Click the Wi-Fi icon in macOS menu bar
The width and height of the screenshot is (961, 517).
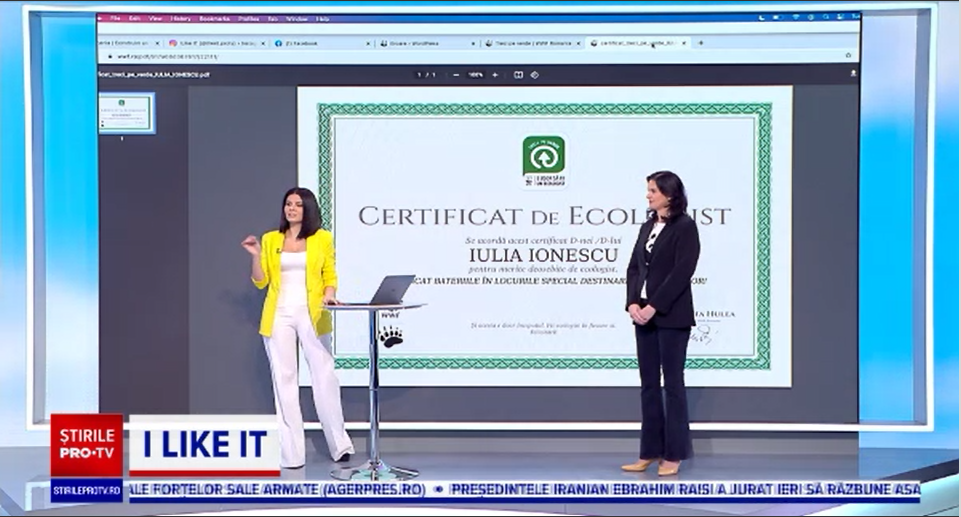796,17
